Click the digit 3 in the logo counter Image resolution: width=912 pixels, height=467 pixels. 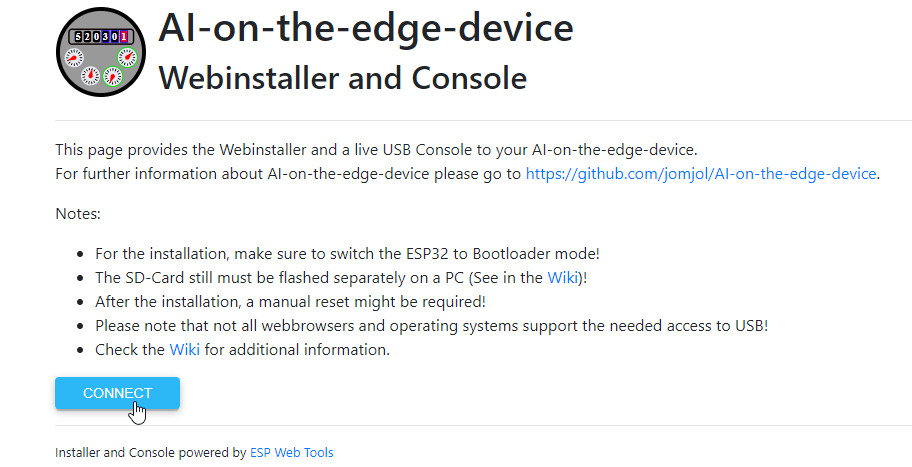104,37
